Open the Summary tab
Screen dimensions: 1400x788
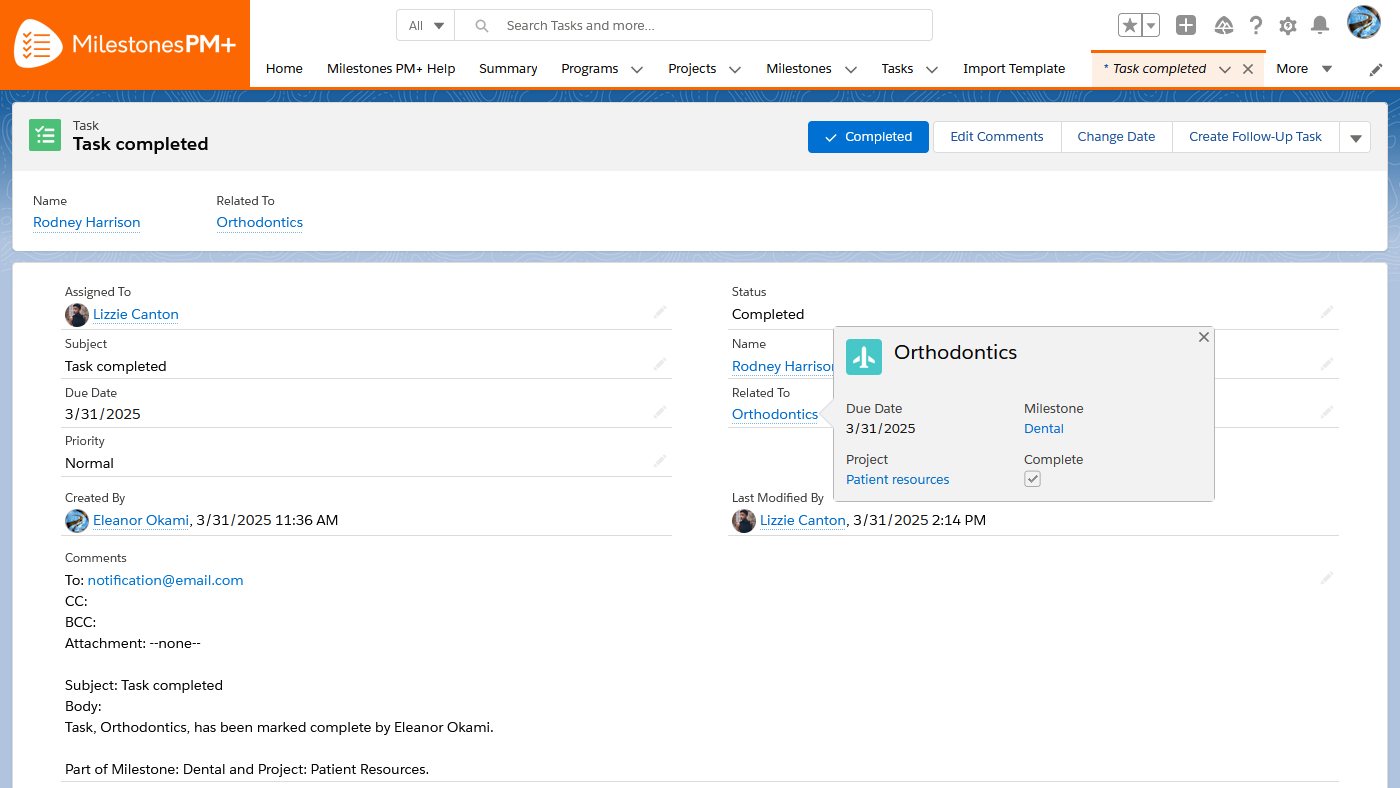[508, 69]
